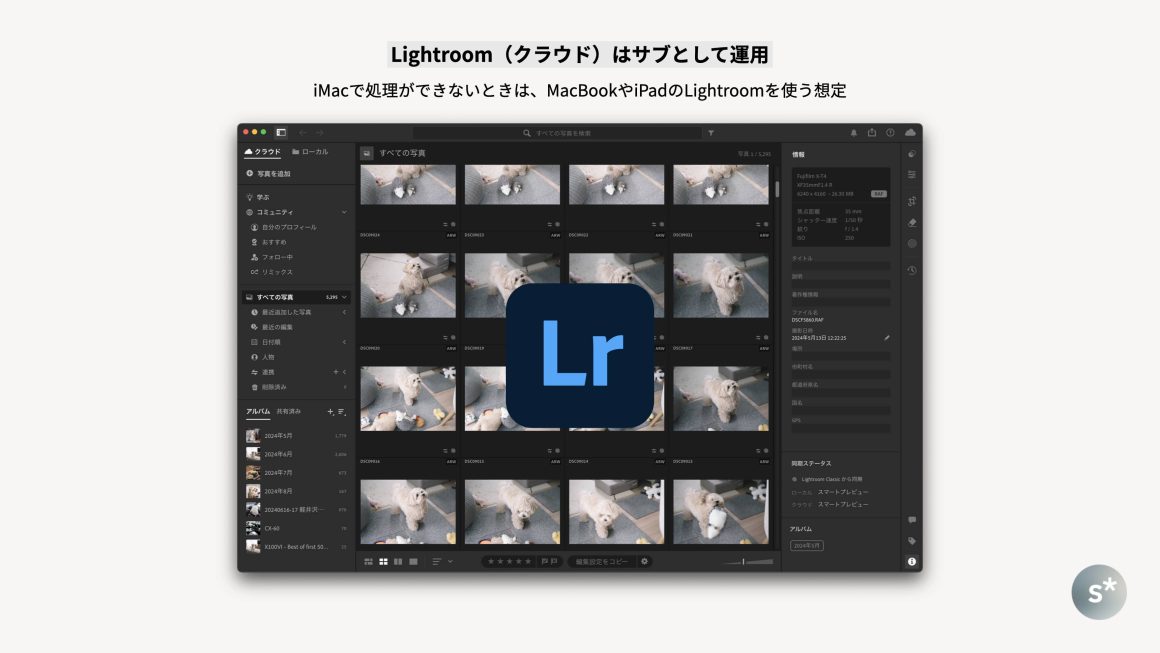Open the Keywords tag panel icon
The height and width of the screenshot is (653, 1160).
pyautogui.click(x=911, y=540)
